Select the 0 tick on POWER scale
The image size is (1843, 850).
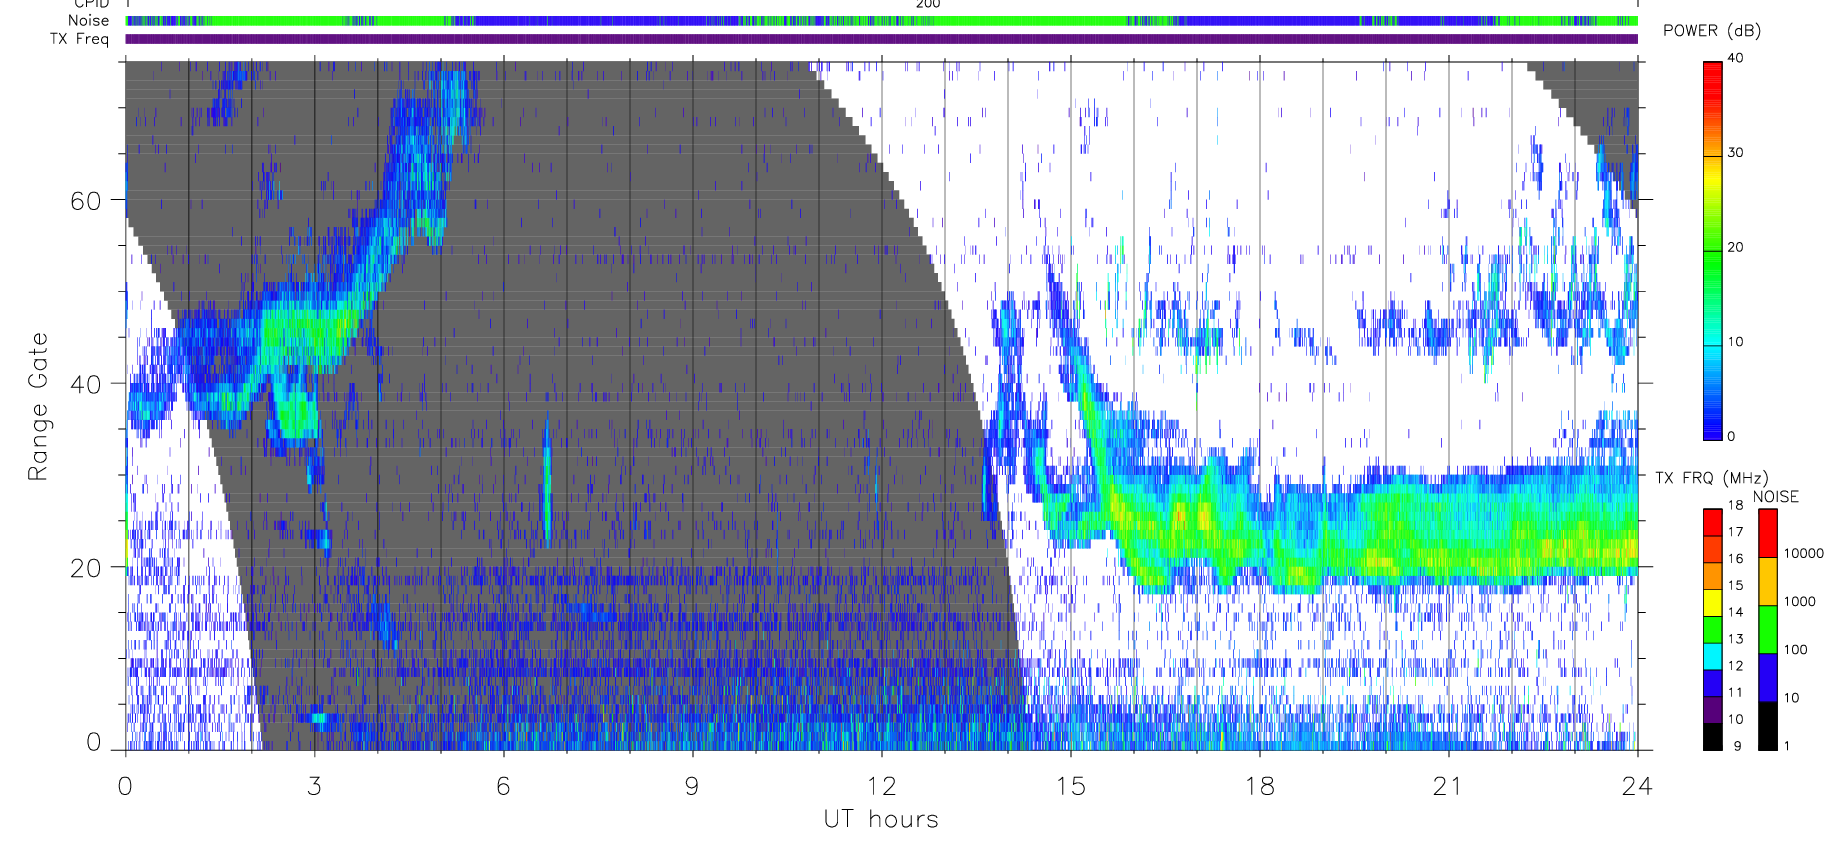(x=1731, y=436)
